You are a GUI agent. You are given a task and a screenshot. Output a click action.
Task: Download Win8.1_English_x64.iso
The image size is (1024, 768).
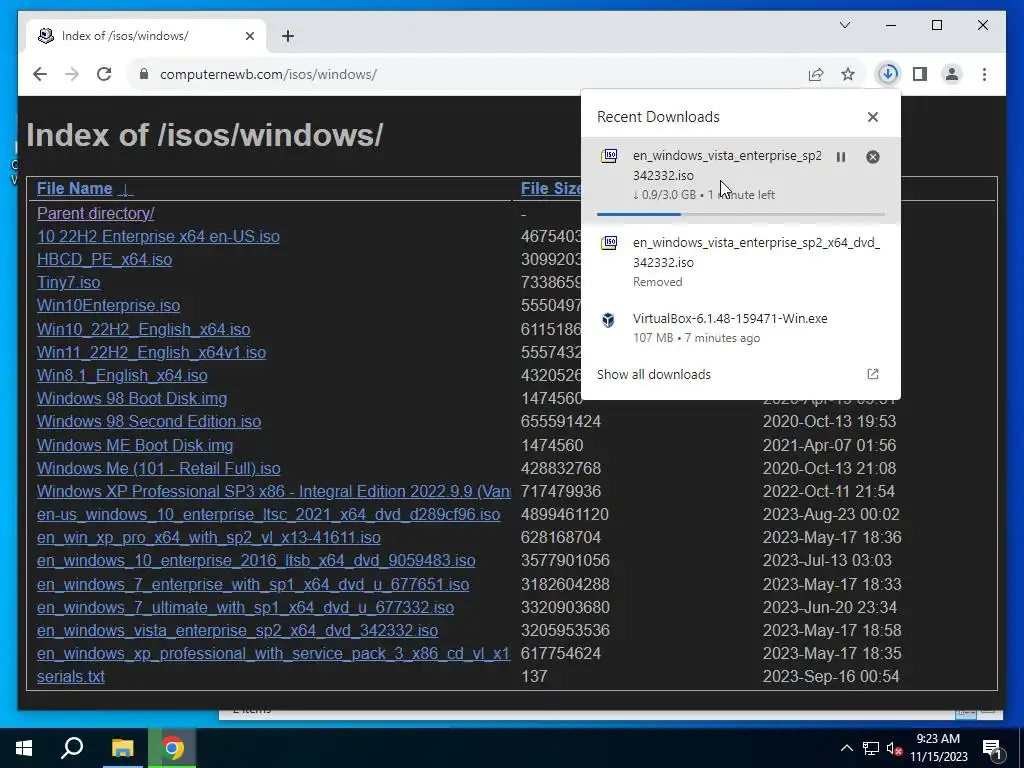[122, 376]
